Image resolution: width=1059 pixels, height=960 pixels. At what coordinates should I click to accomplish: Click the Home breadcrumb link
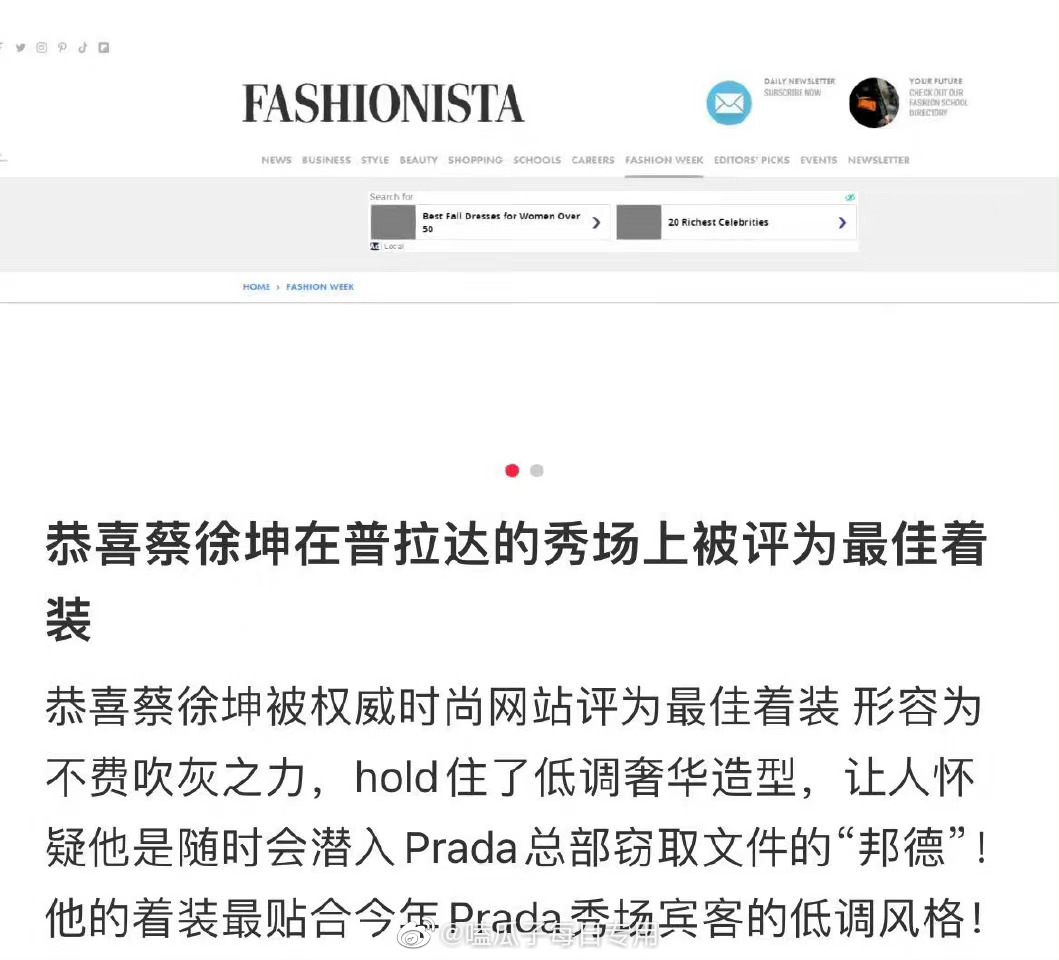257,287
